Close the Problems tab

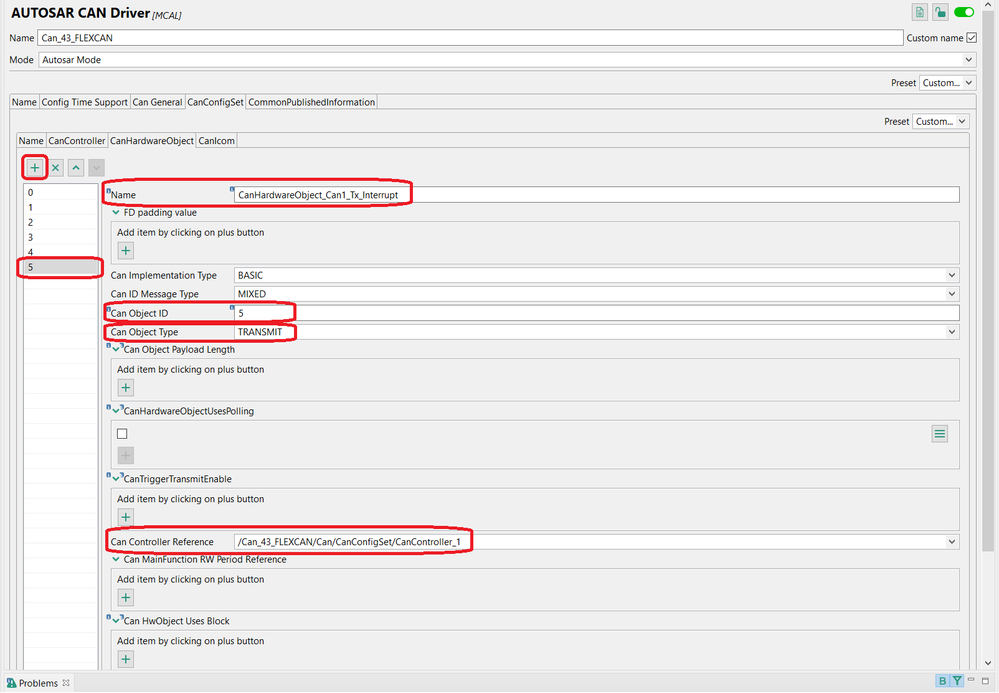[x=66, y=683]
